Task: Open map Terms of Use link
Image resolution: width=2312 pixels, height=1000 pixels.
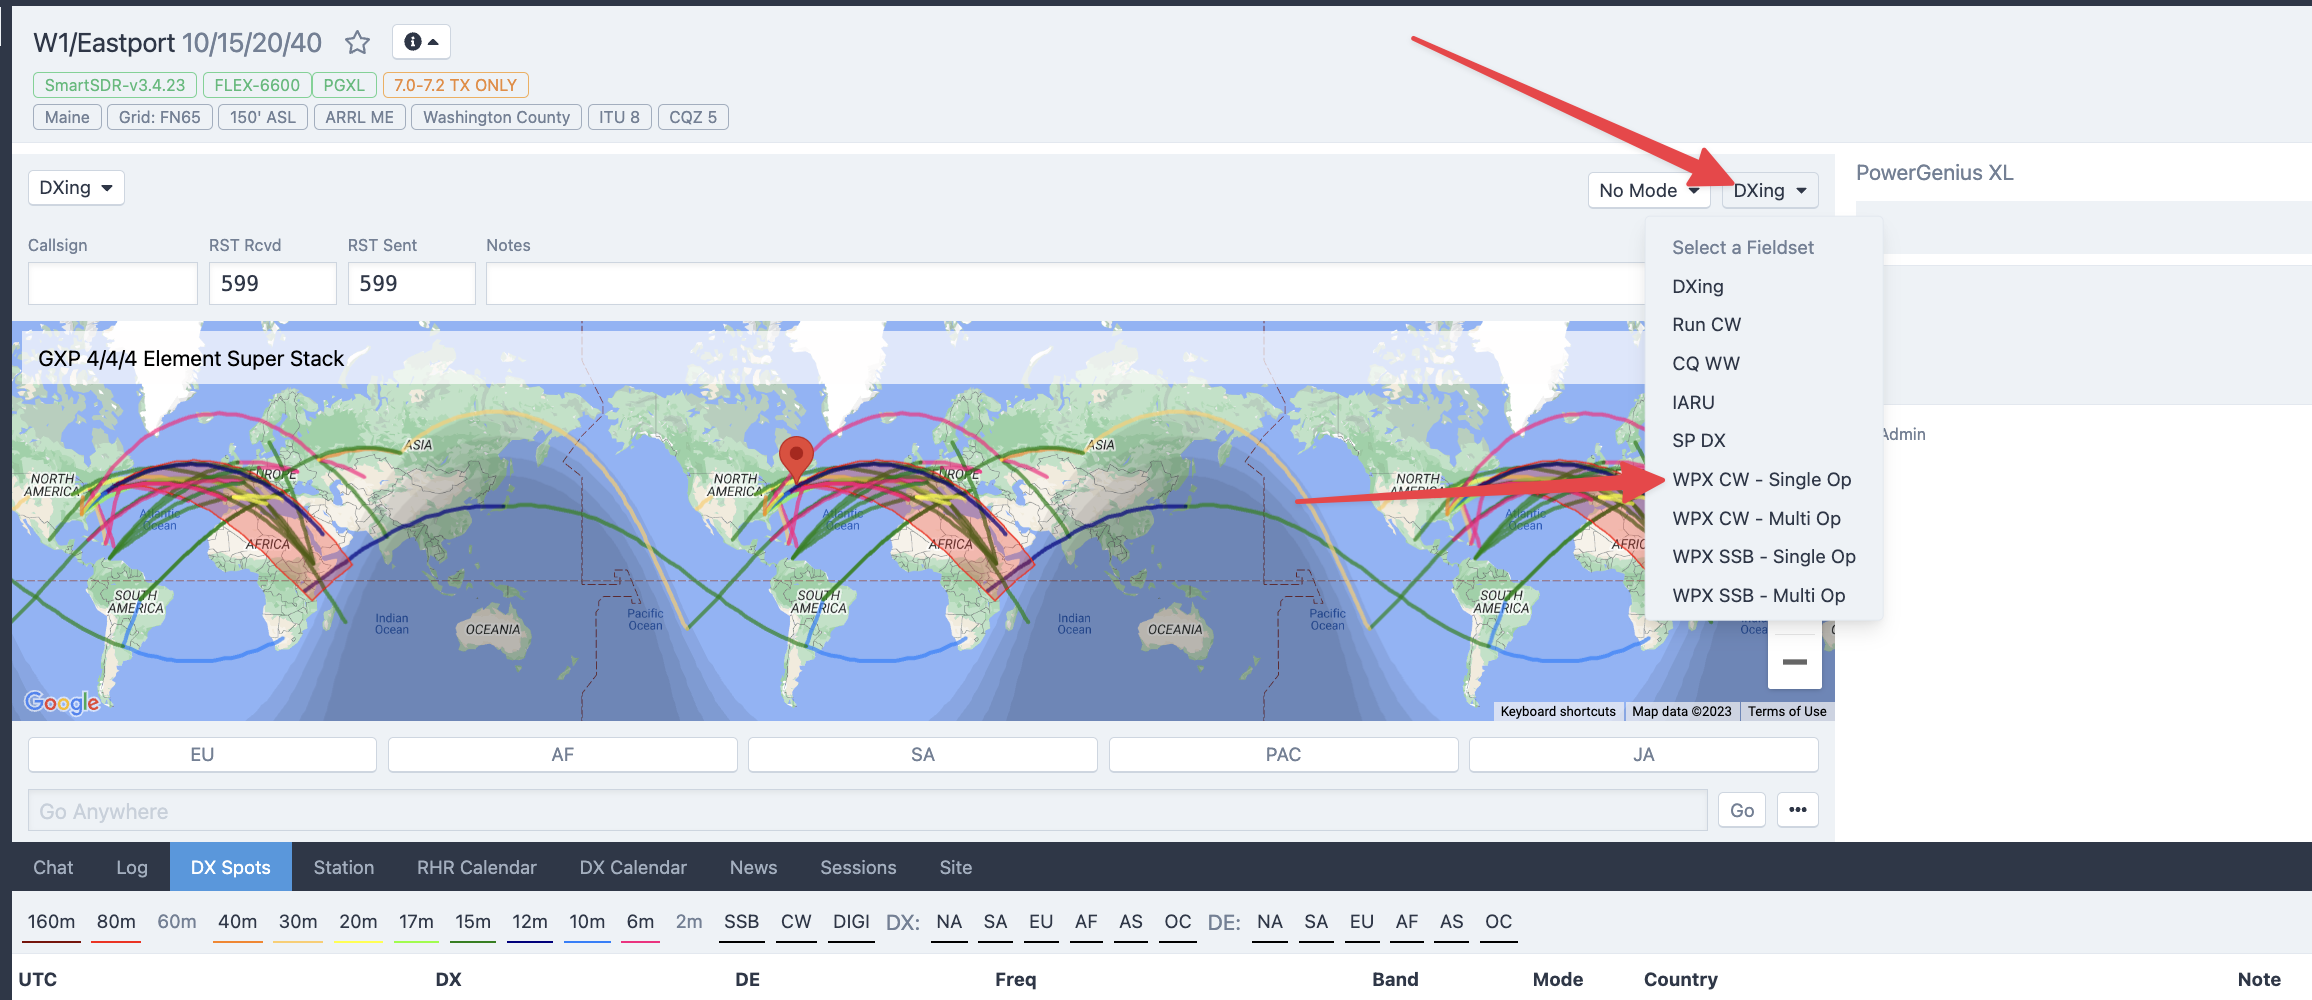Action: pos(1787,712)
